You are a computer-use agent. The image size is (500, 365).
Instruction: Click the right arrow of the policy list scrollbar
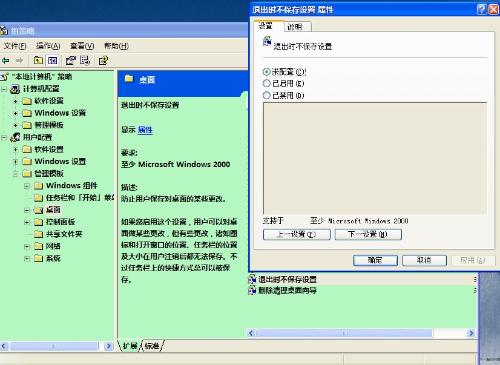click(x=471, y=333)
